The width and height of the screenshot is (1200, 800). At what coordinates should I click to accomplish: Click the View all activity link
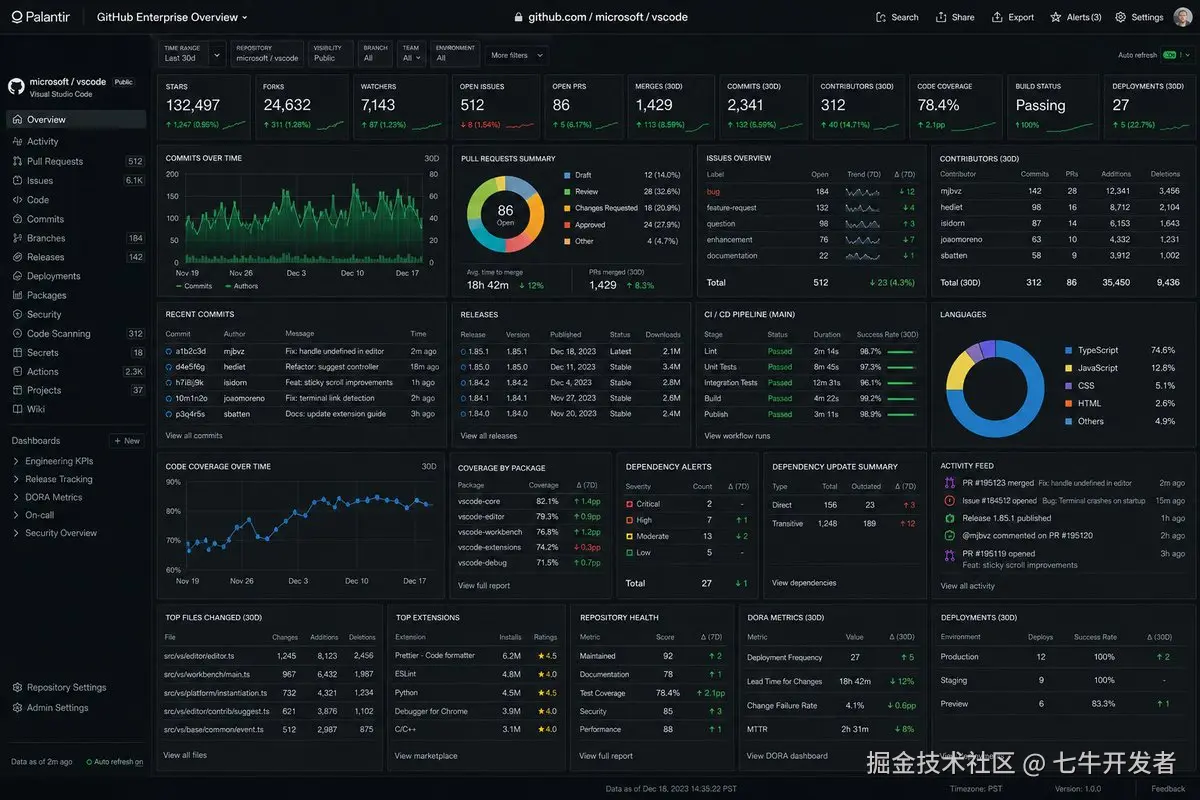point(968,586)
